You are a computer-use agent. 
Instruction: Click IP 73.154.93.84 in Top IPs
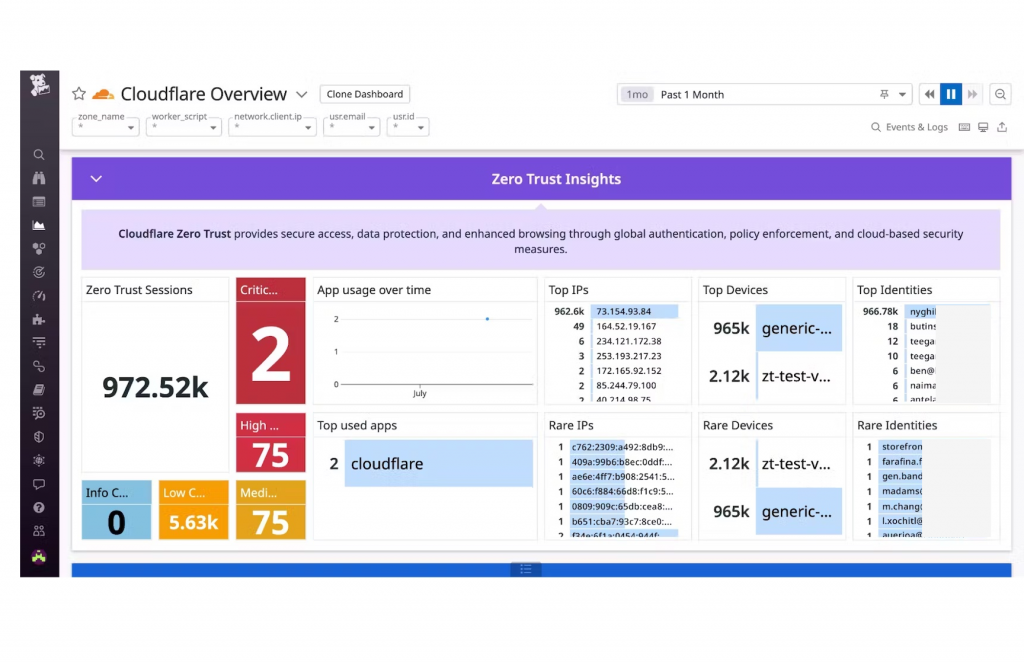tap(623, 311)
